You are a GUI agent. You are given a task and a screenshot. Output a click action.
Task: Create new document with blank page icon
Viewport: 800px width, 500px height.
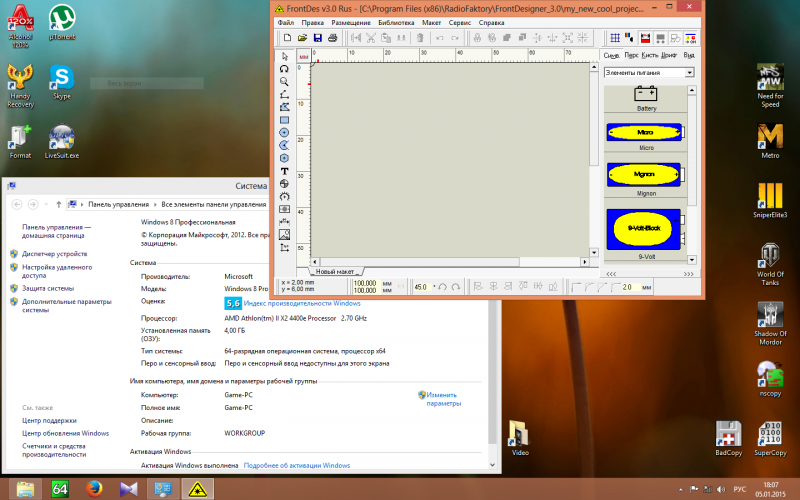coord(286,38)
